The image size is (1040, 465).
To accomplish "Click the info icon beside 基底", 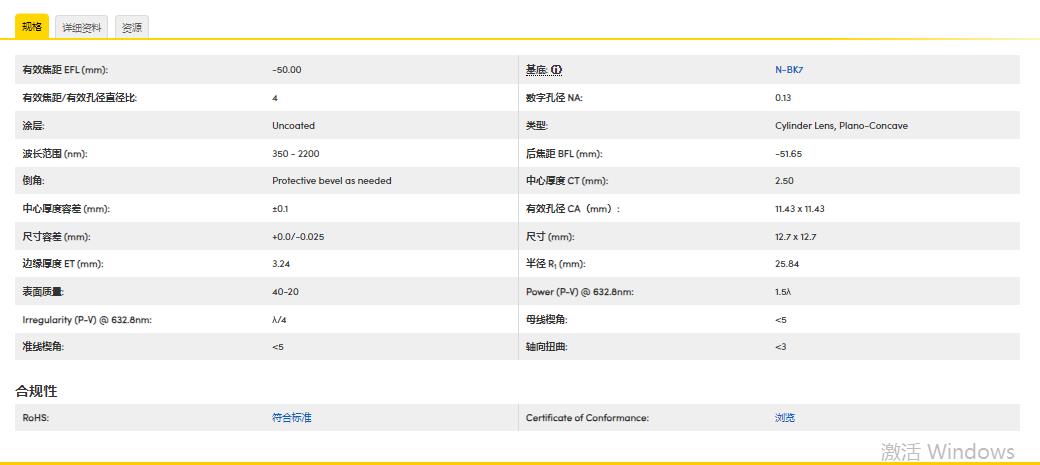I will click(x=557, y=70).
